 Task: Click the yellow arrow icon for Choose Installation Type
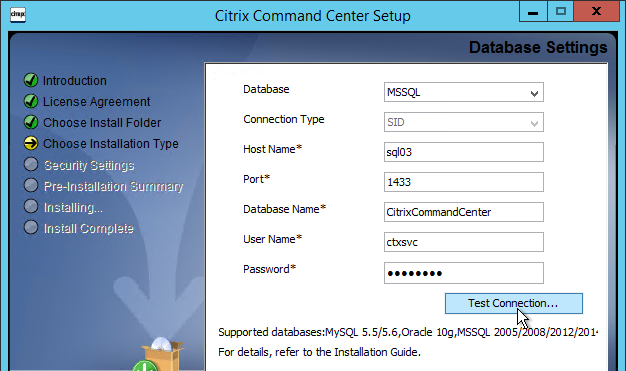tap(31, 143)
